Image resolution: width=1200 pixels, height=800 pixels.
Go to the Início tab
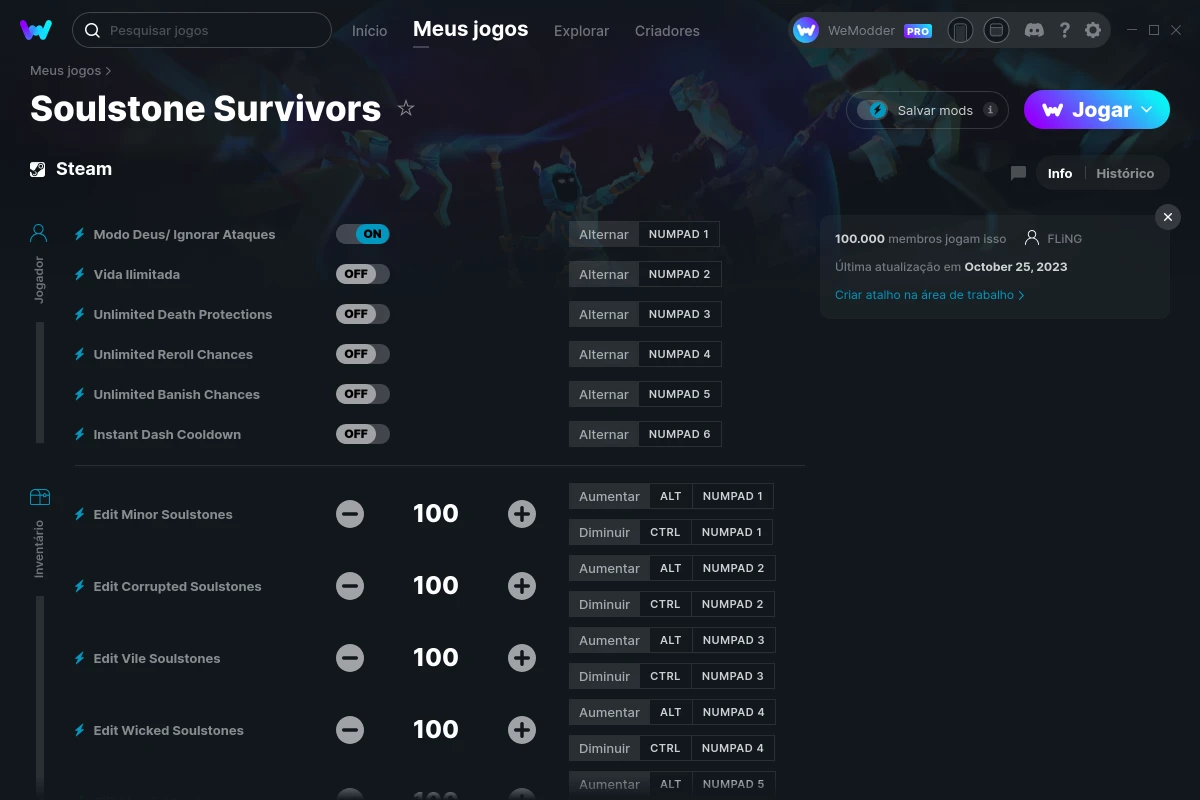[x=370, y=31]
